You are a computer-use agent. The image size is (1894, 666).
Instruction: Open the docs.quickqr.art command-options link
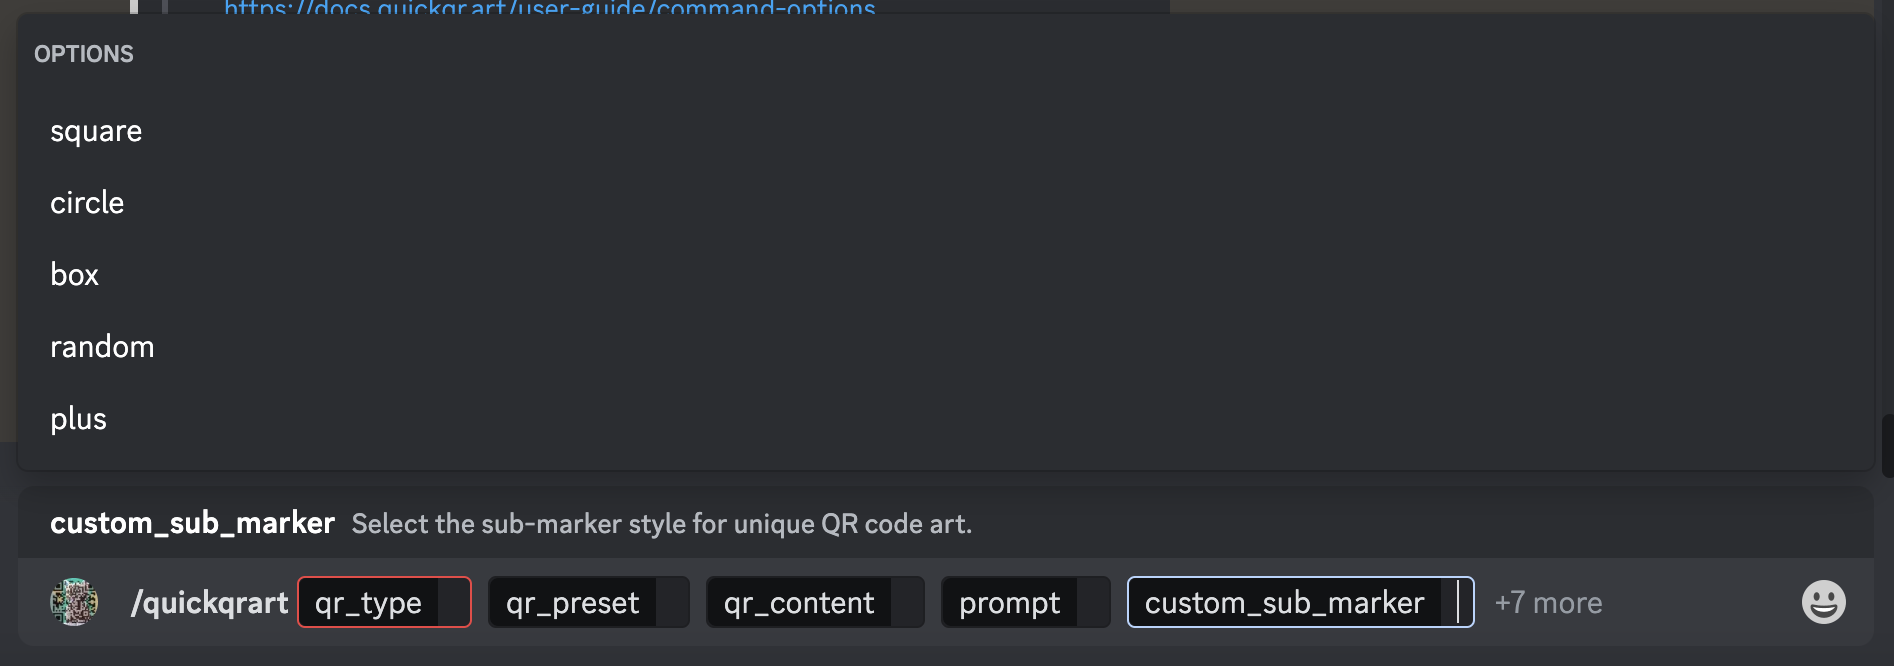click(x=549, y=8)
